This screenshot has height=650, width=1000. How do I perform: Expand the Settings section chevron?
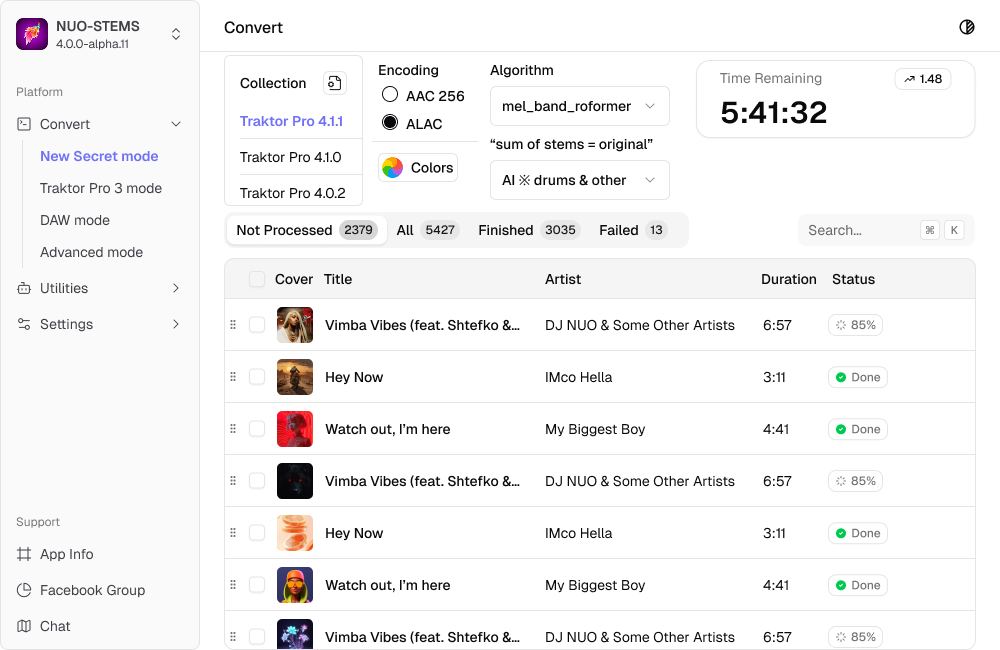point(176,324)
